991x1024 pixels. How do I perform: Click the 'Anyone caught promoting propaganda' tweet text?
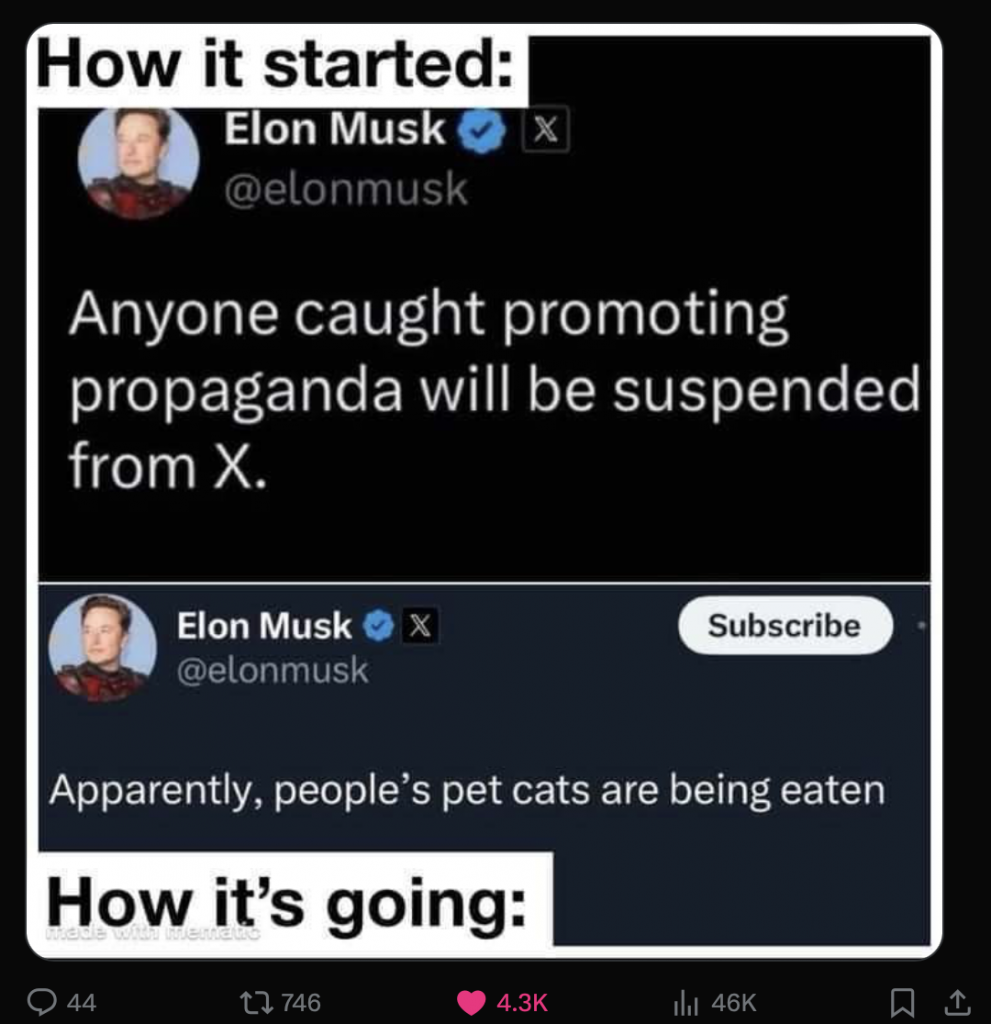coord(495,389)
